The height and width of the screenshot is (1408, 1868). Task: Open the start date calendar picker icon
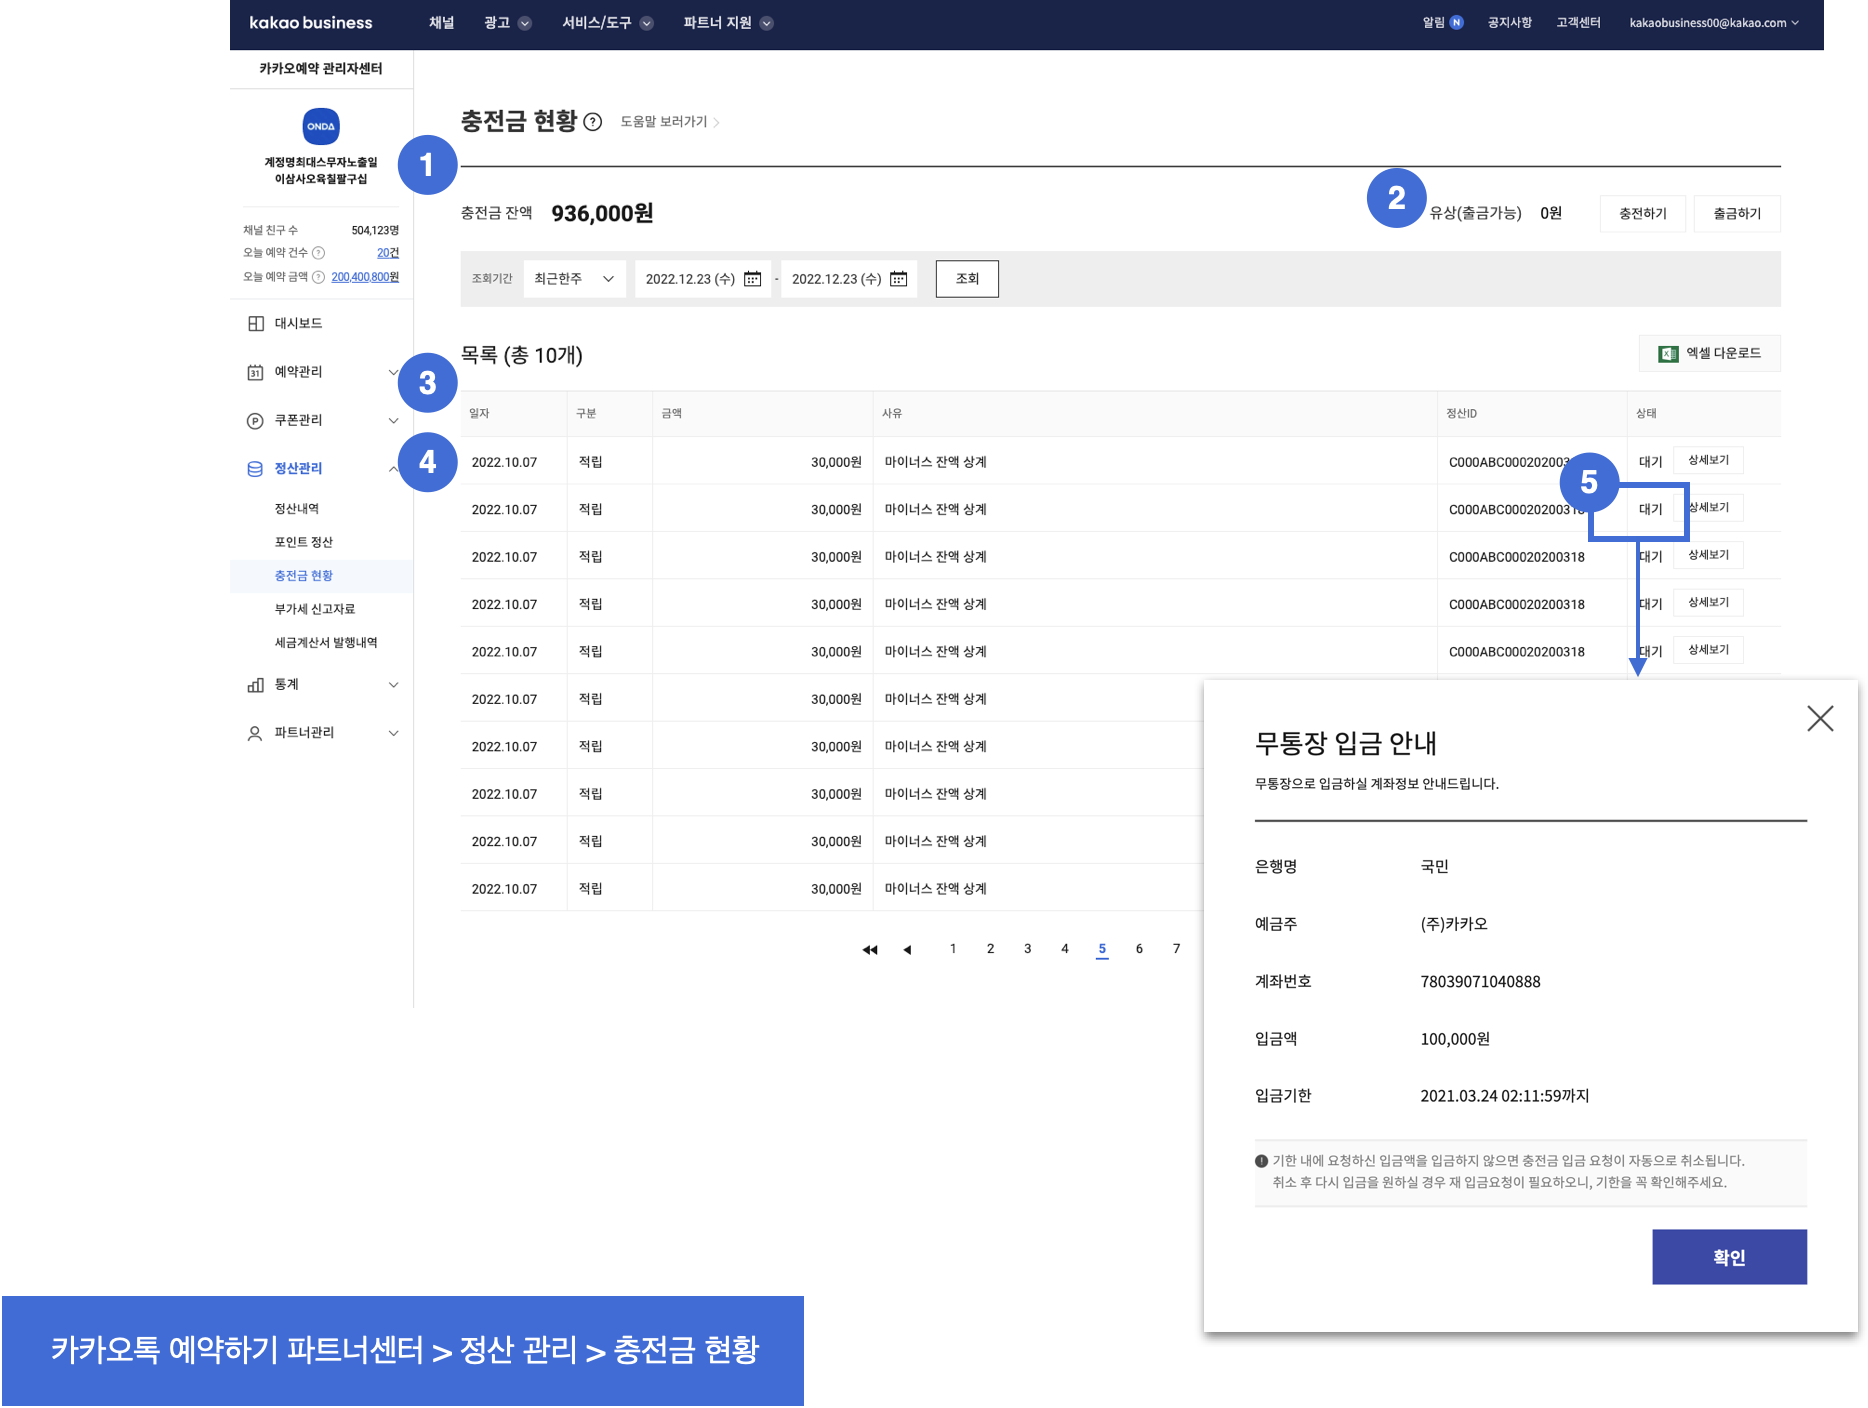pyautogui.click(x=753, y=279)
